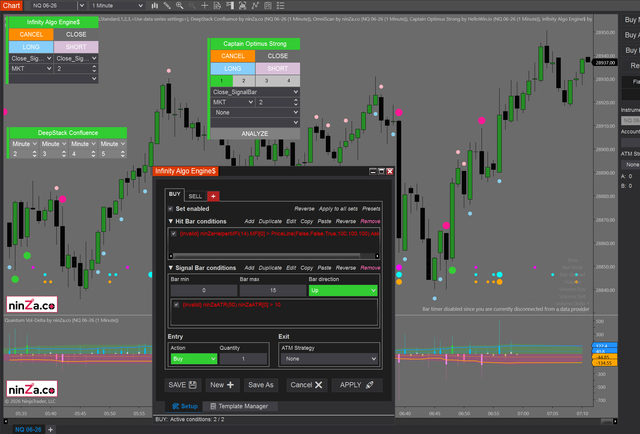Switch to the SELL tab
Image resolution: width=640 pixels, height=434 pixels.
point(195,196)
